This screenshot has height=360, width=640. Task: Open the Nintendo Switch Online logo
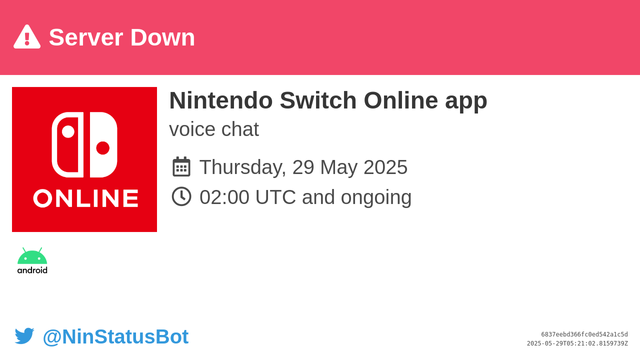click(x=84, y=160)
